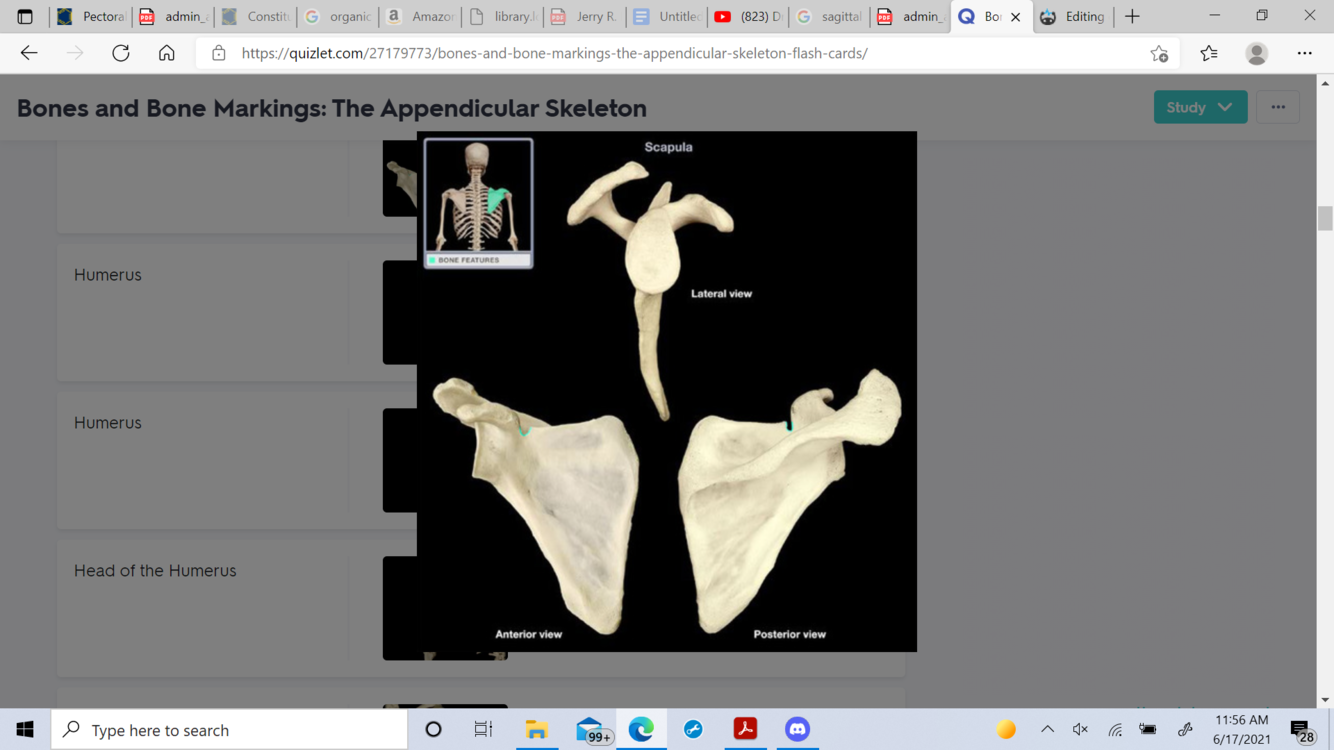Click the anterior view scapula image
The width and height of the screenshot is (1334, 750).
click(537, 505)
